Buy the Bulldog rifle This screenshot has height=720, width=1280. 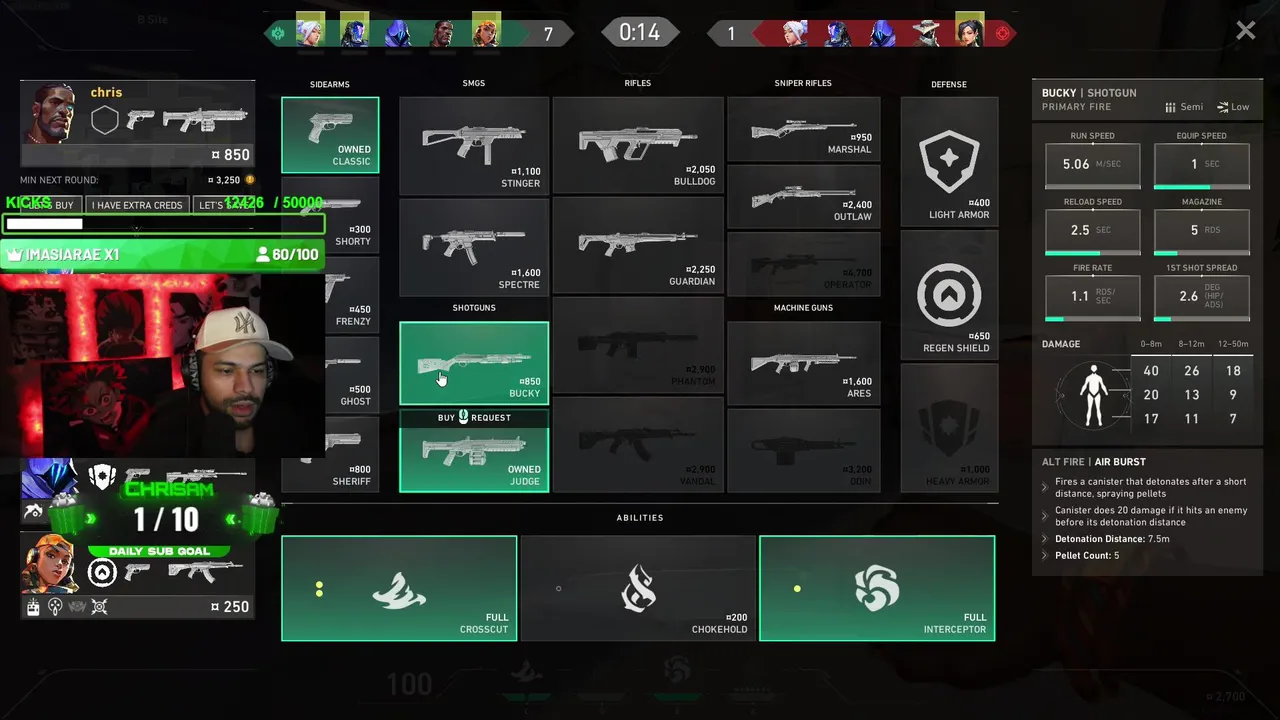638,145
